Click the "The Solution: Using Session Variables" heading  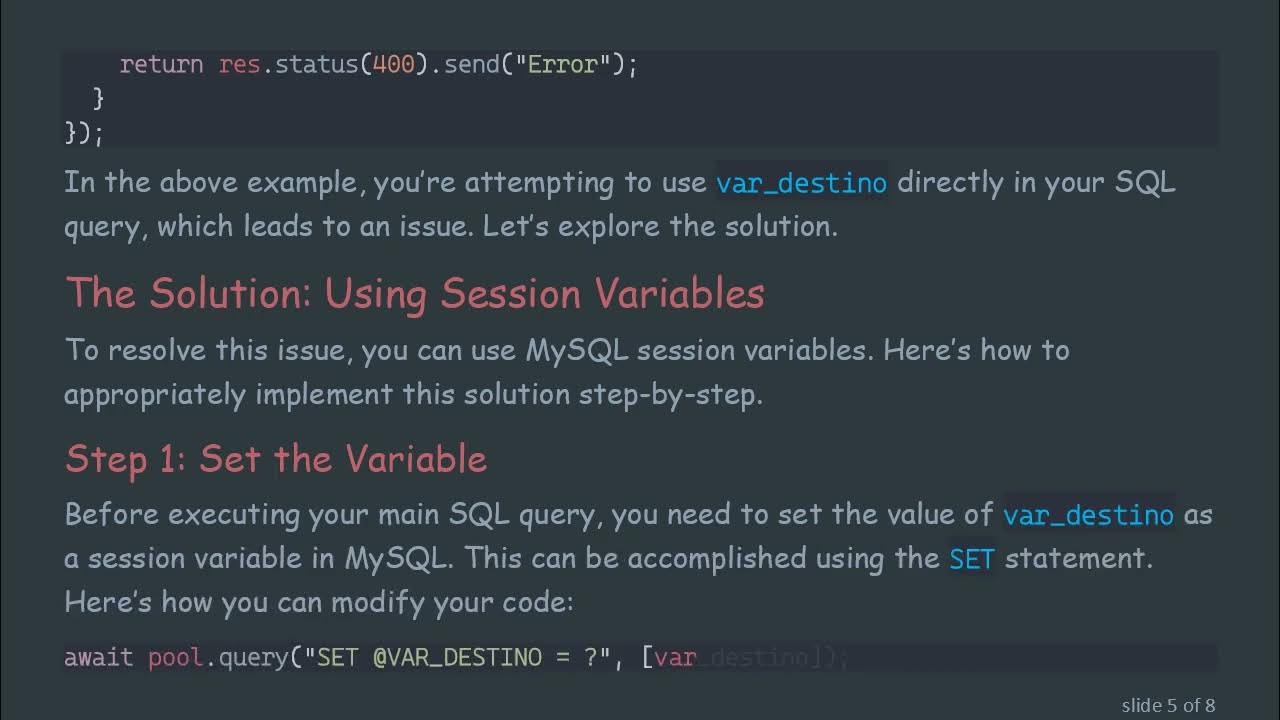415,293
